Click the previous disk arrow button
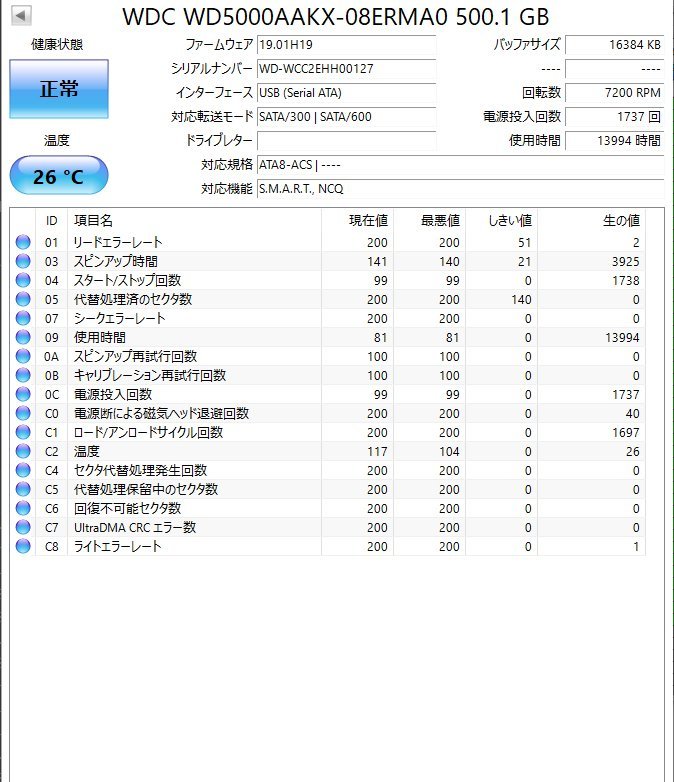The width and height of the screenshot is (674, 782). point(20,15)
